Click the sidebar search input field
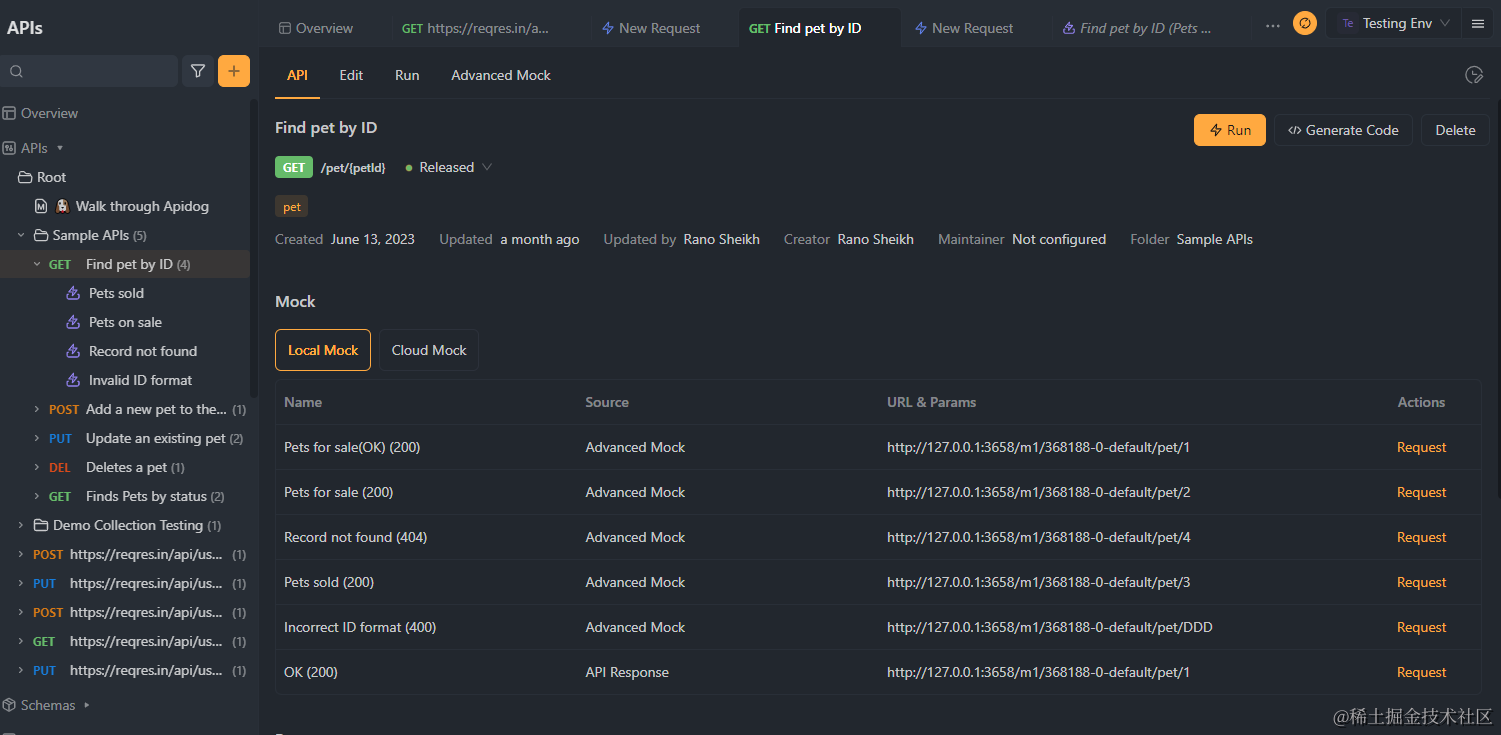Viewport: 1501px width, 735px height. tap(90, 71)
